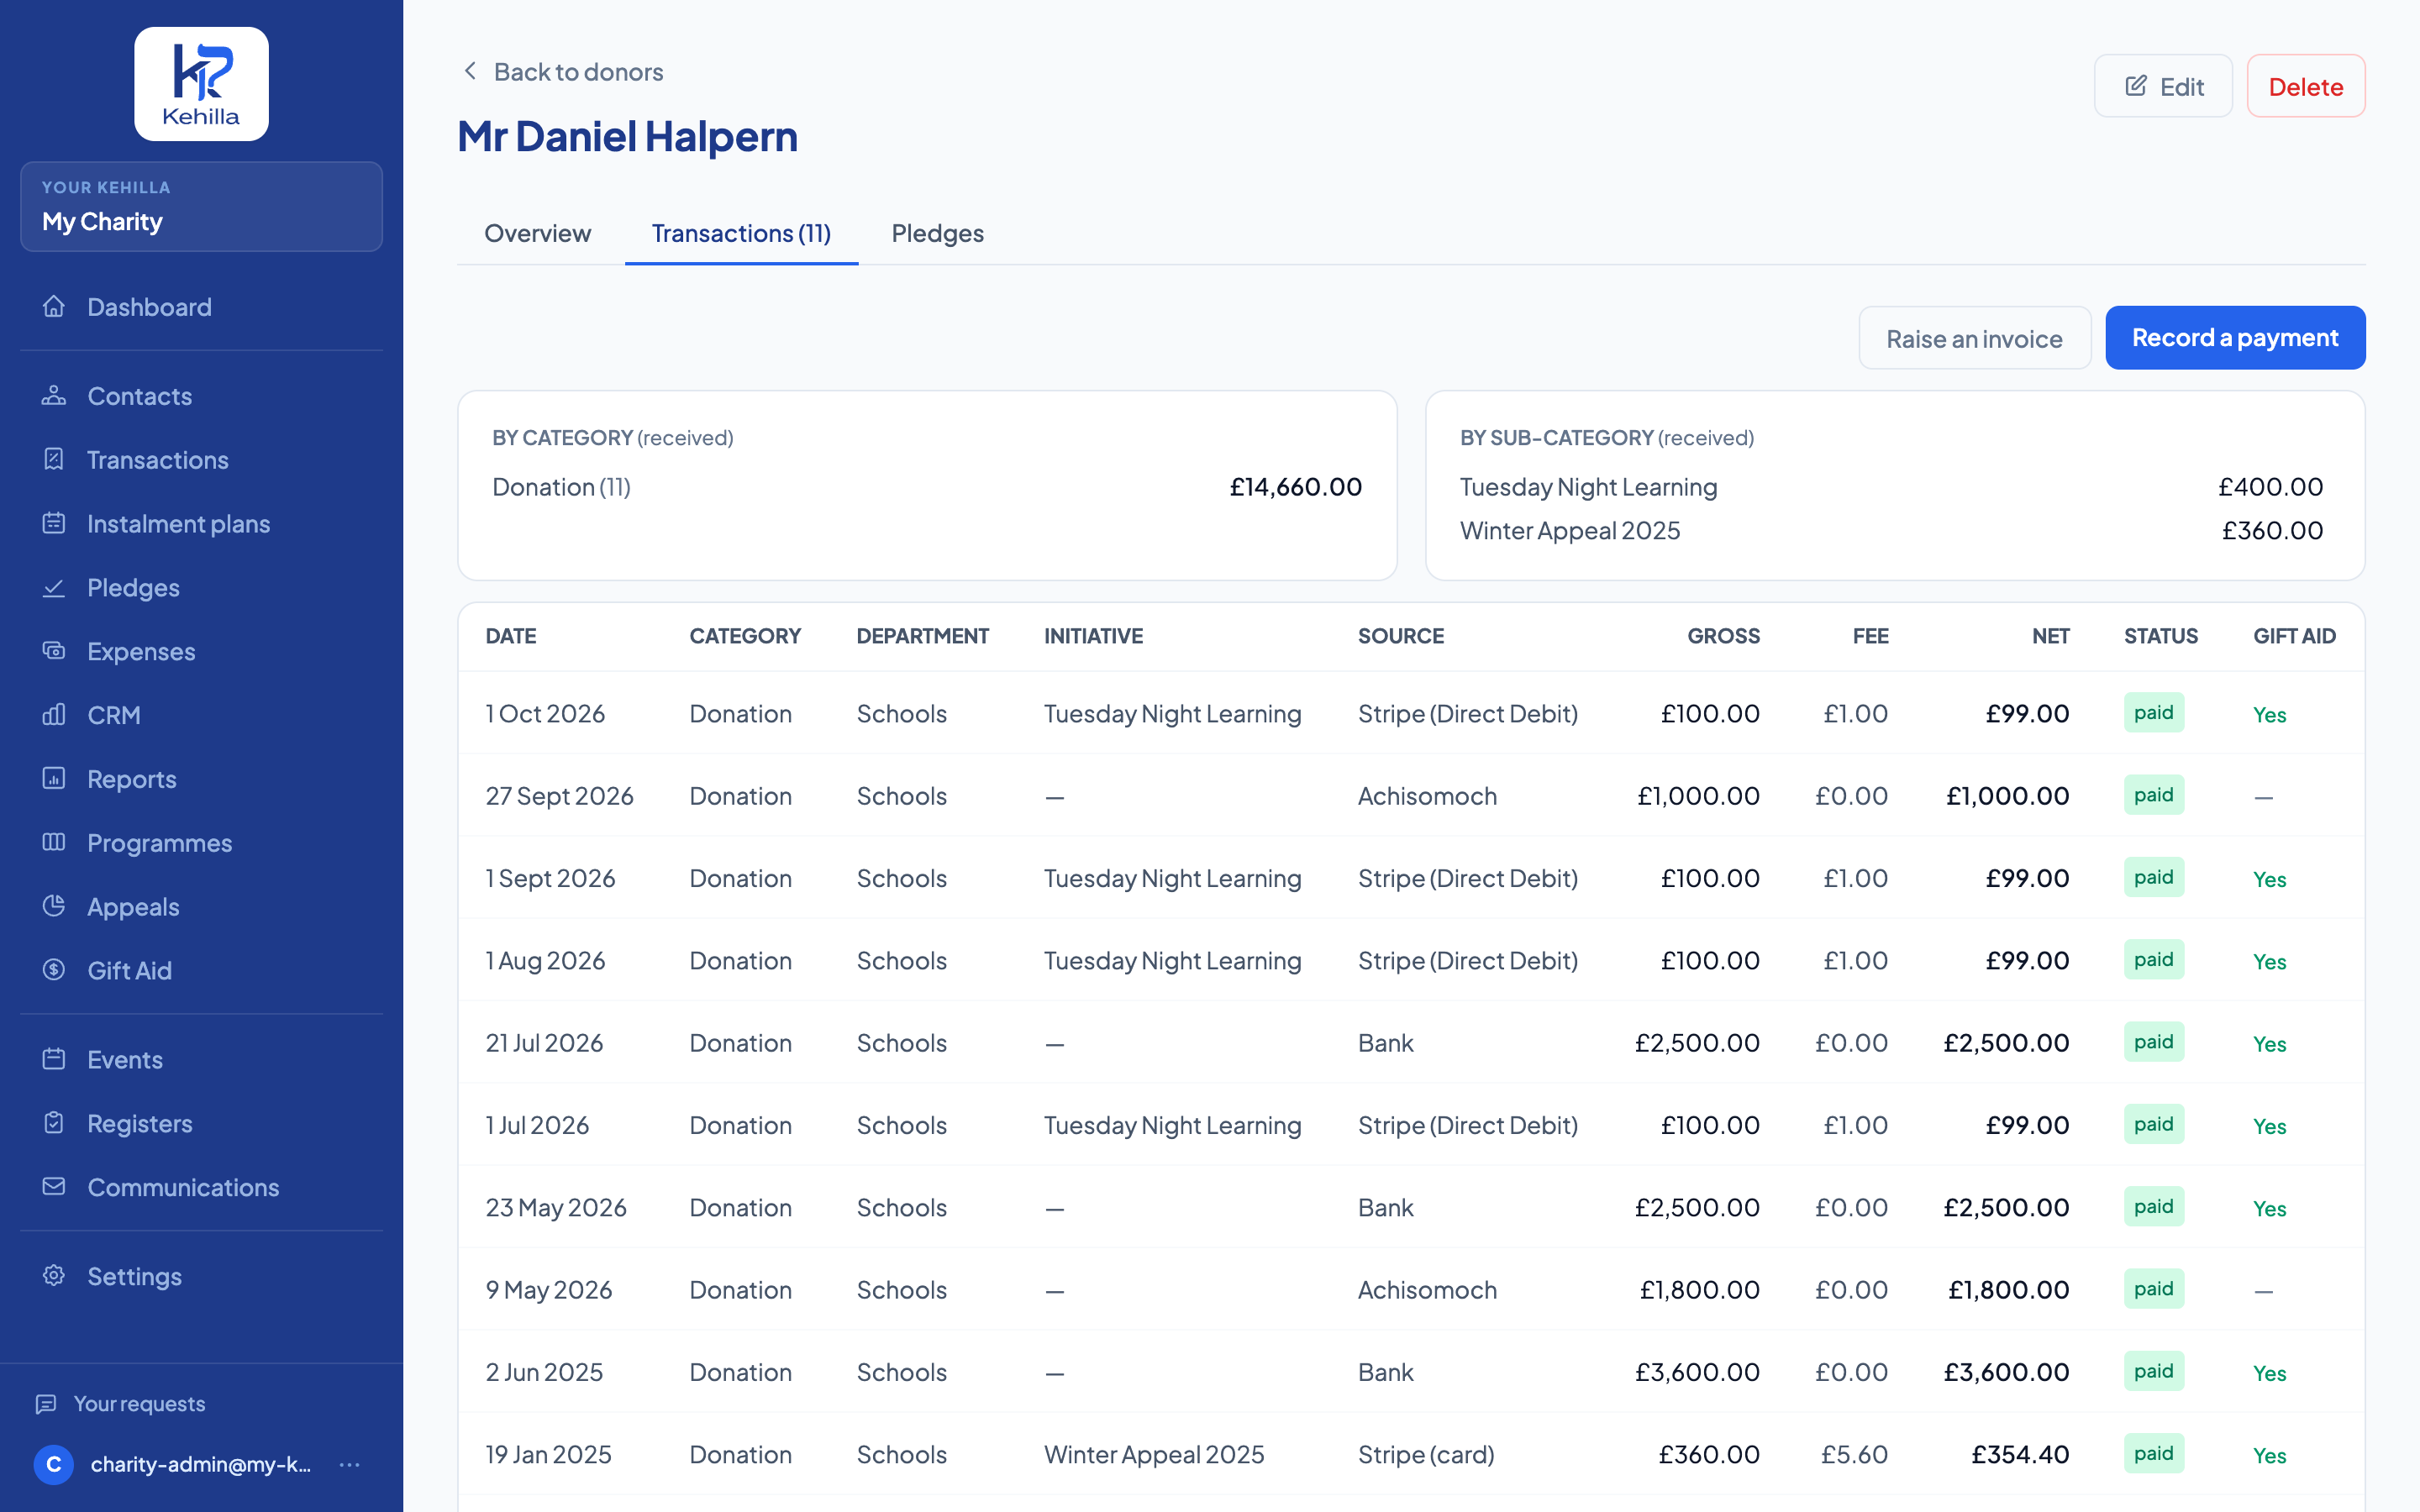The width and height of the screenshot is (2420, 1512).
Task: Click the CRM chart icon
Action: point(54,715)
